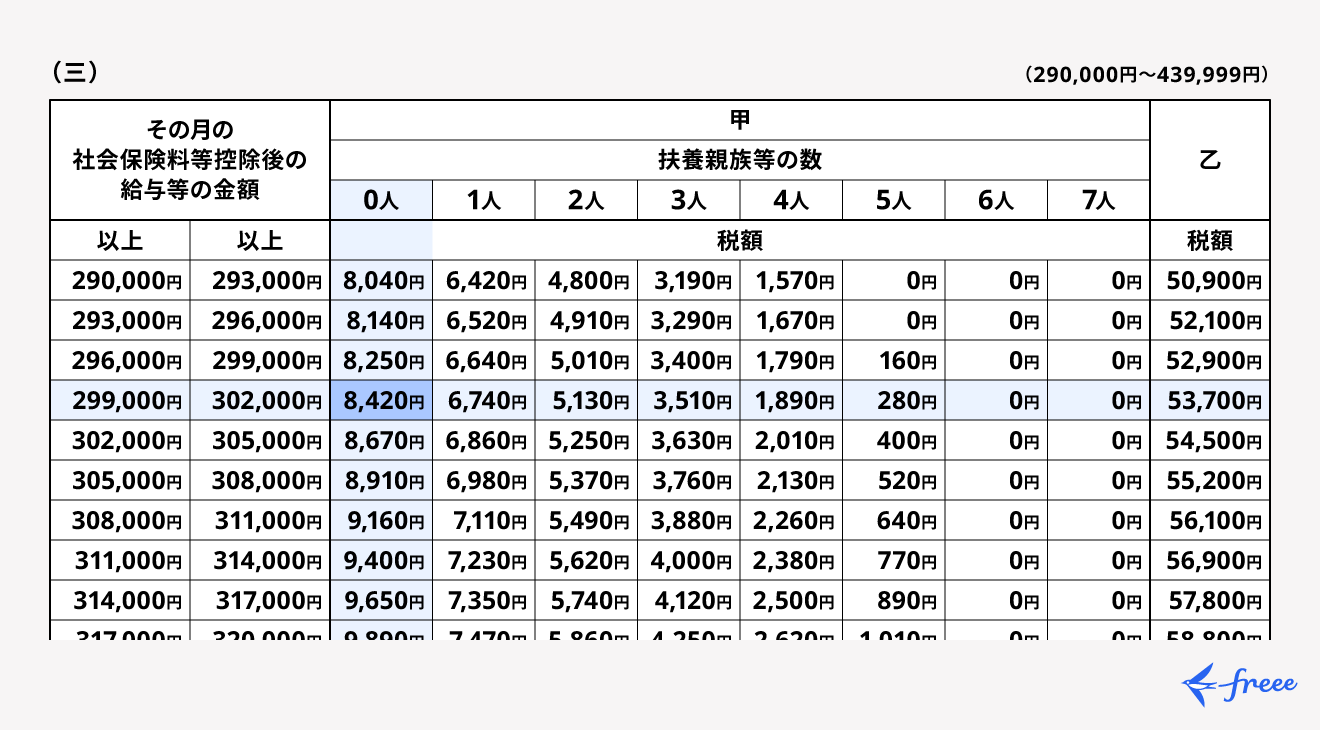
Task: Click the 280円 cell
Action: click(894, 401)
